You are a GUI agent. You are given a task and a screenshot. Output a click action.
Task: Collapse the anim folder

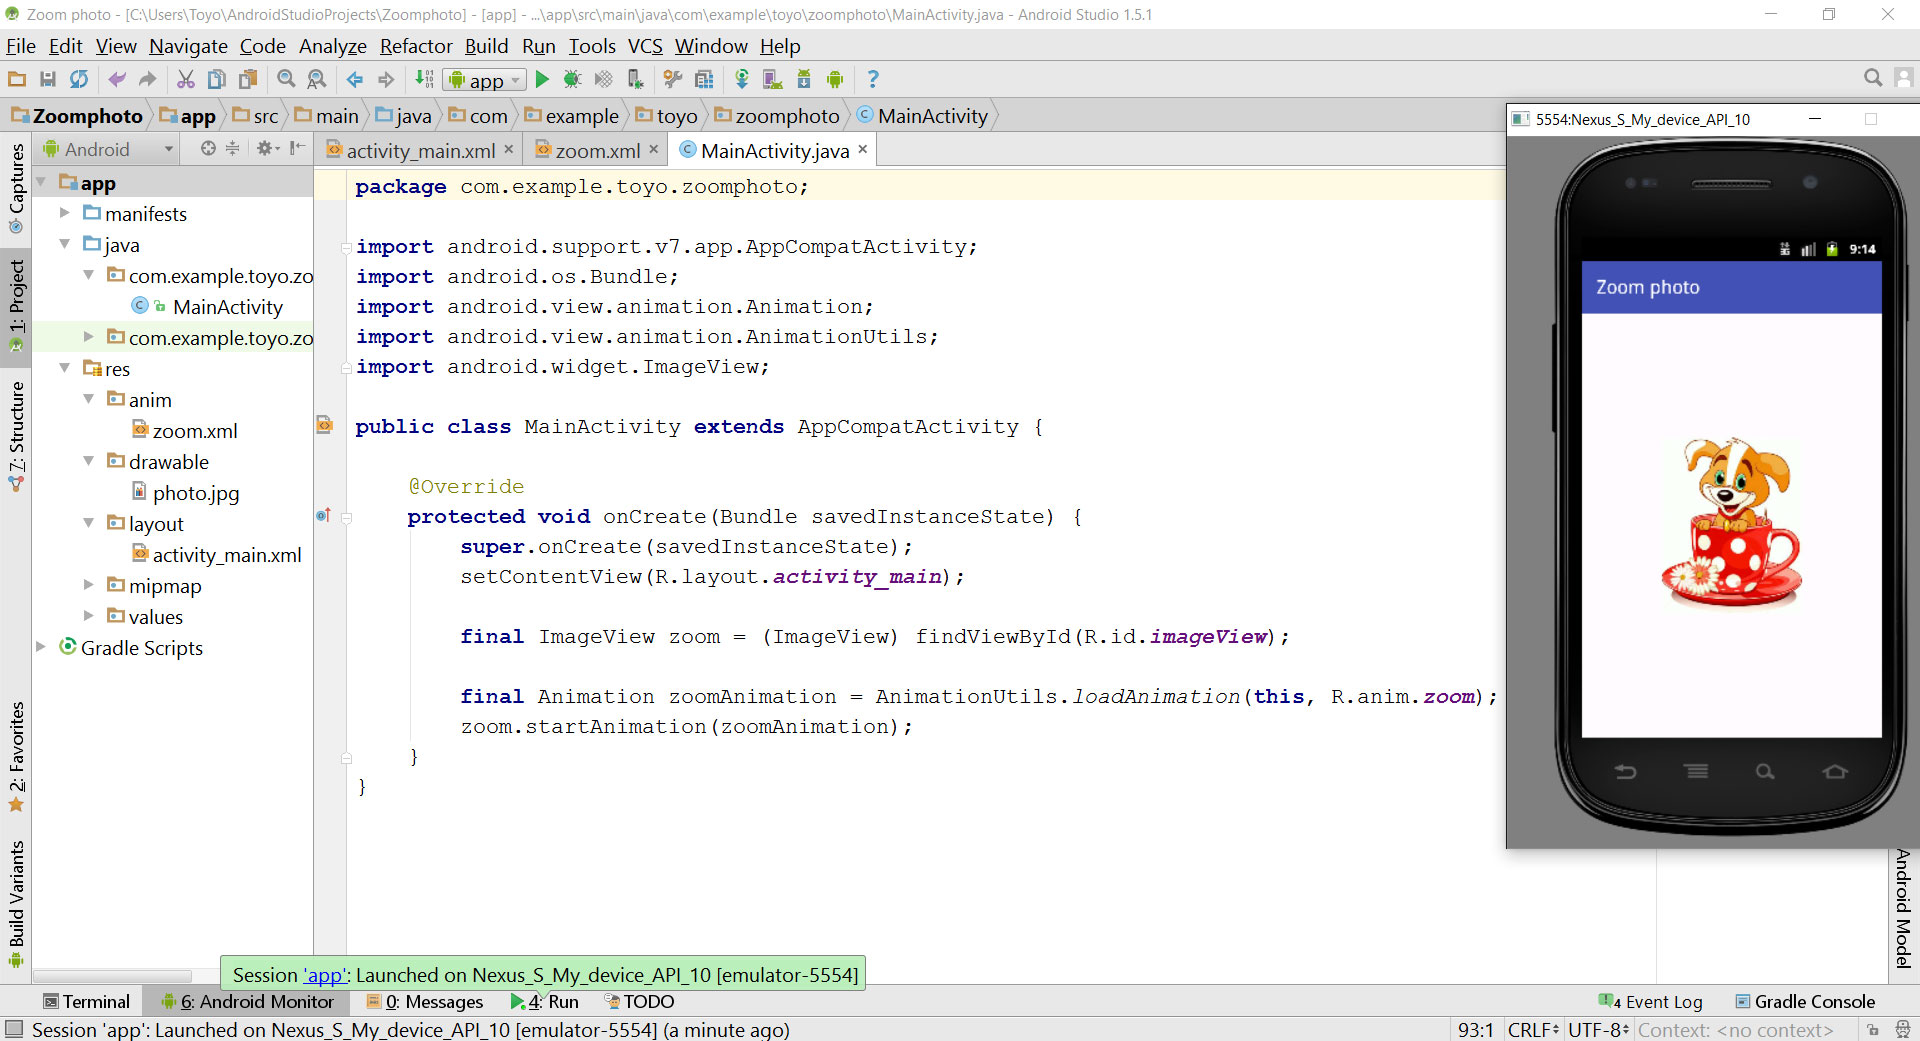89,399
